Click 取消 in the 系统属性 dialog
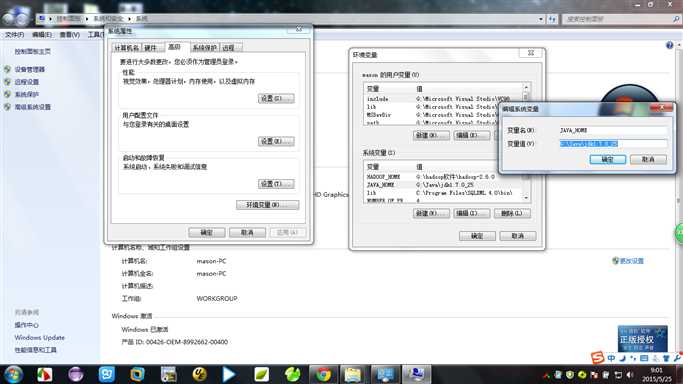 247,232
